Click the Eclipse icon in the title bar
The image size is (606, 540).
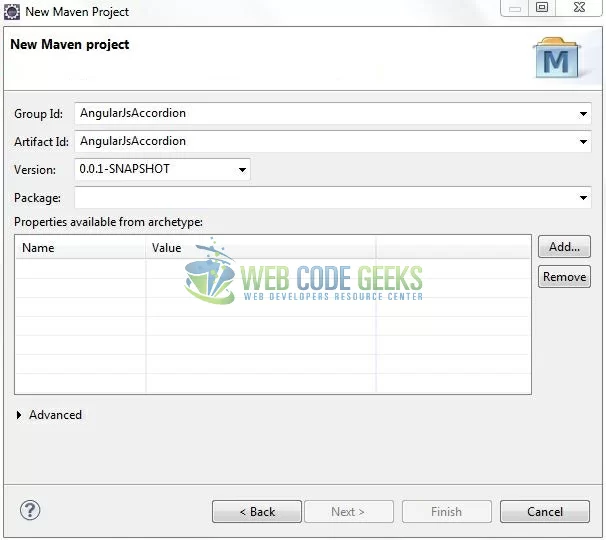point(12,12)
